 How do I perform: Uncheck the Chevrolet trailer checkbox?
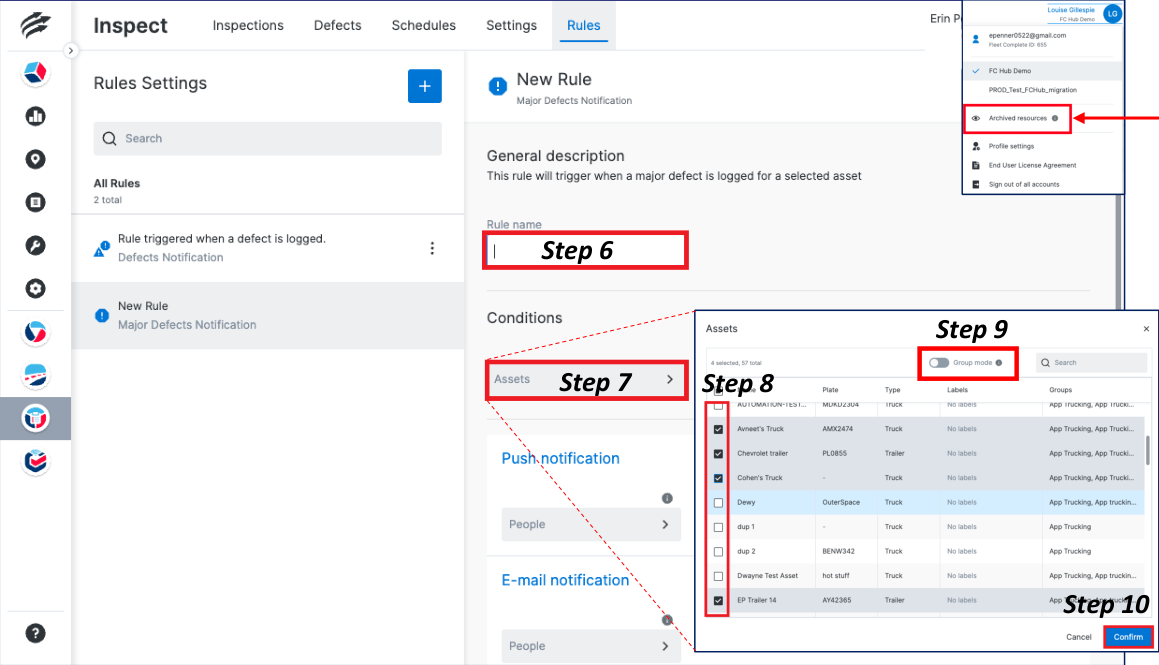[718, 453]
